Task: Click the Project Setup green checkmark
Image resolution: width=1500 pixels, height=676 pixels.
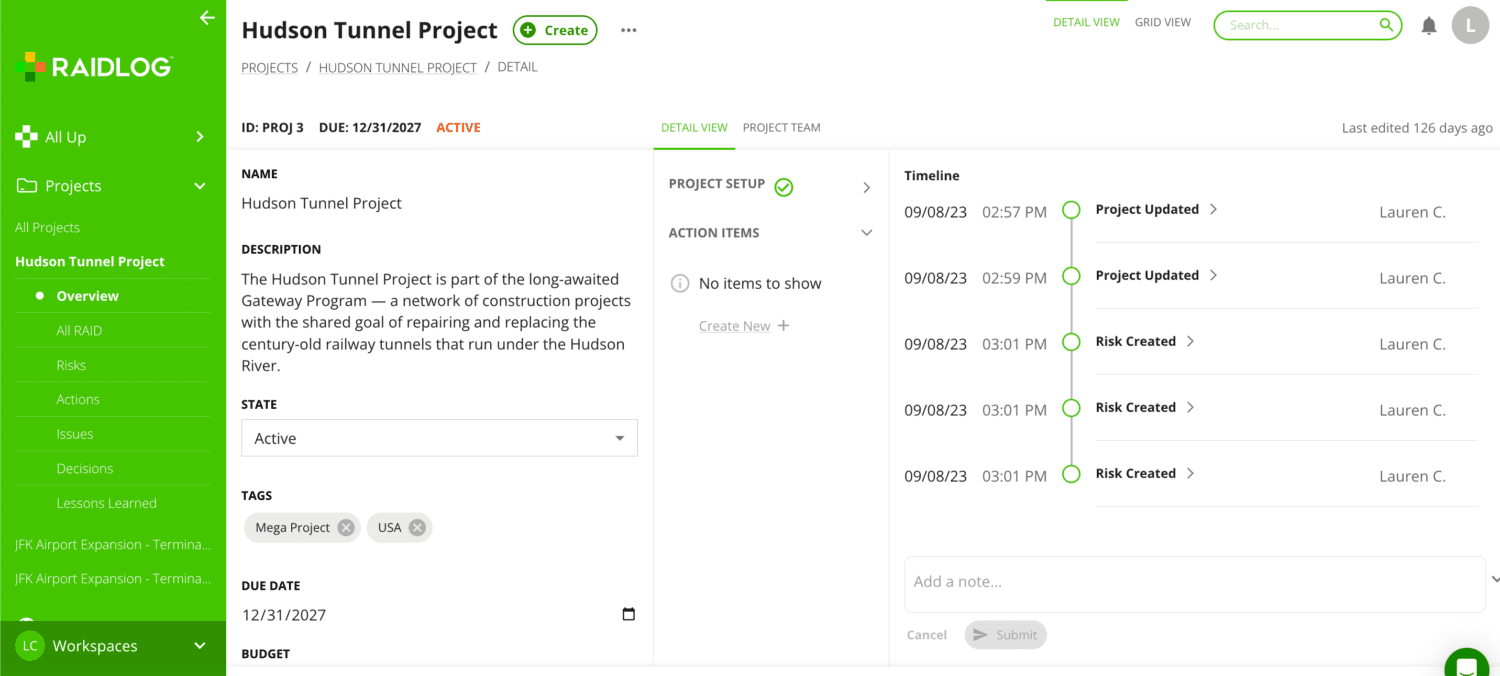Action: [x=784, y=187]
